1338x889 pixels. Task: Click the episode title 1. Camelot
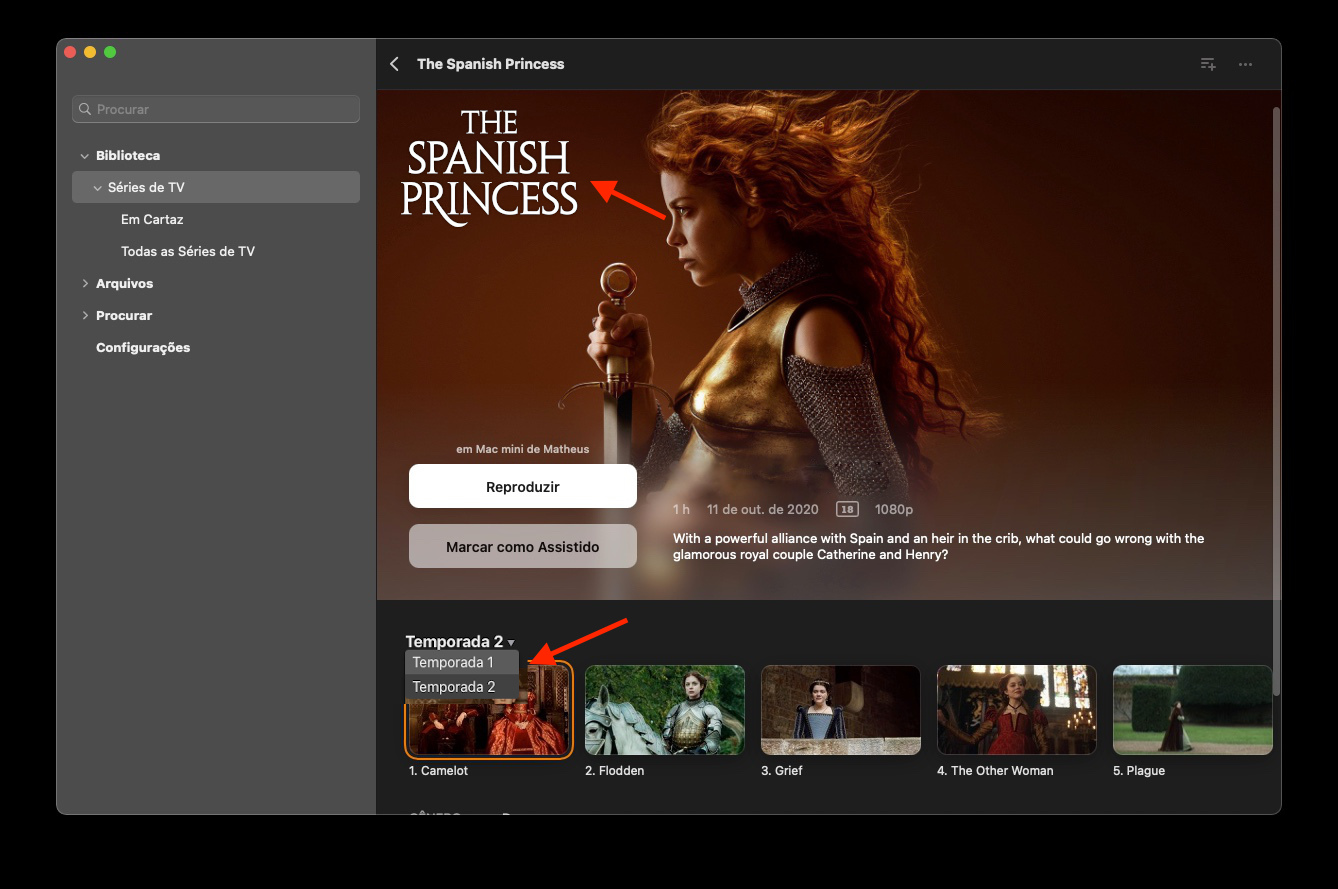438,771
